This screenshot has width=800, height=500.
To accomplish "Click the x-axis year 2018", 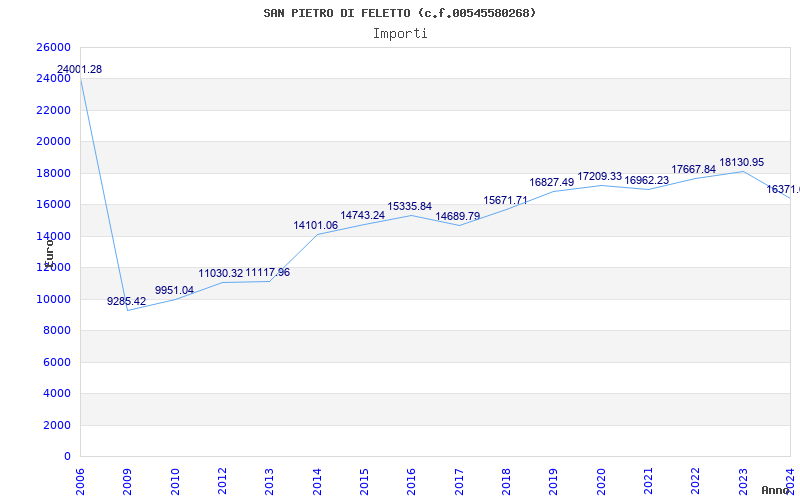I will coord(506,482).
